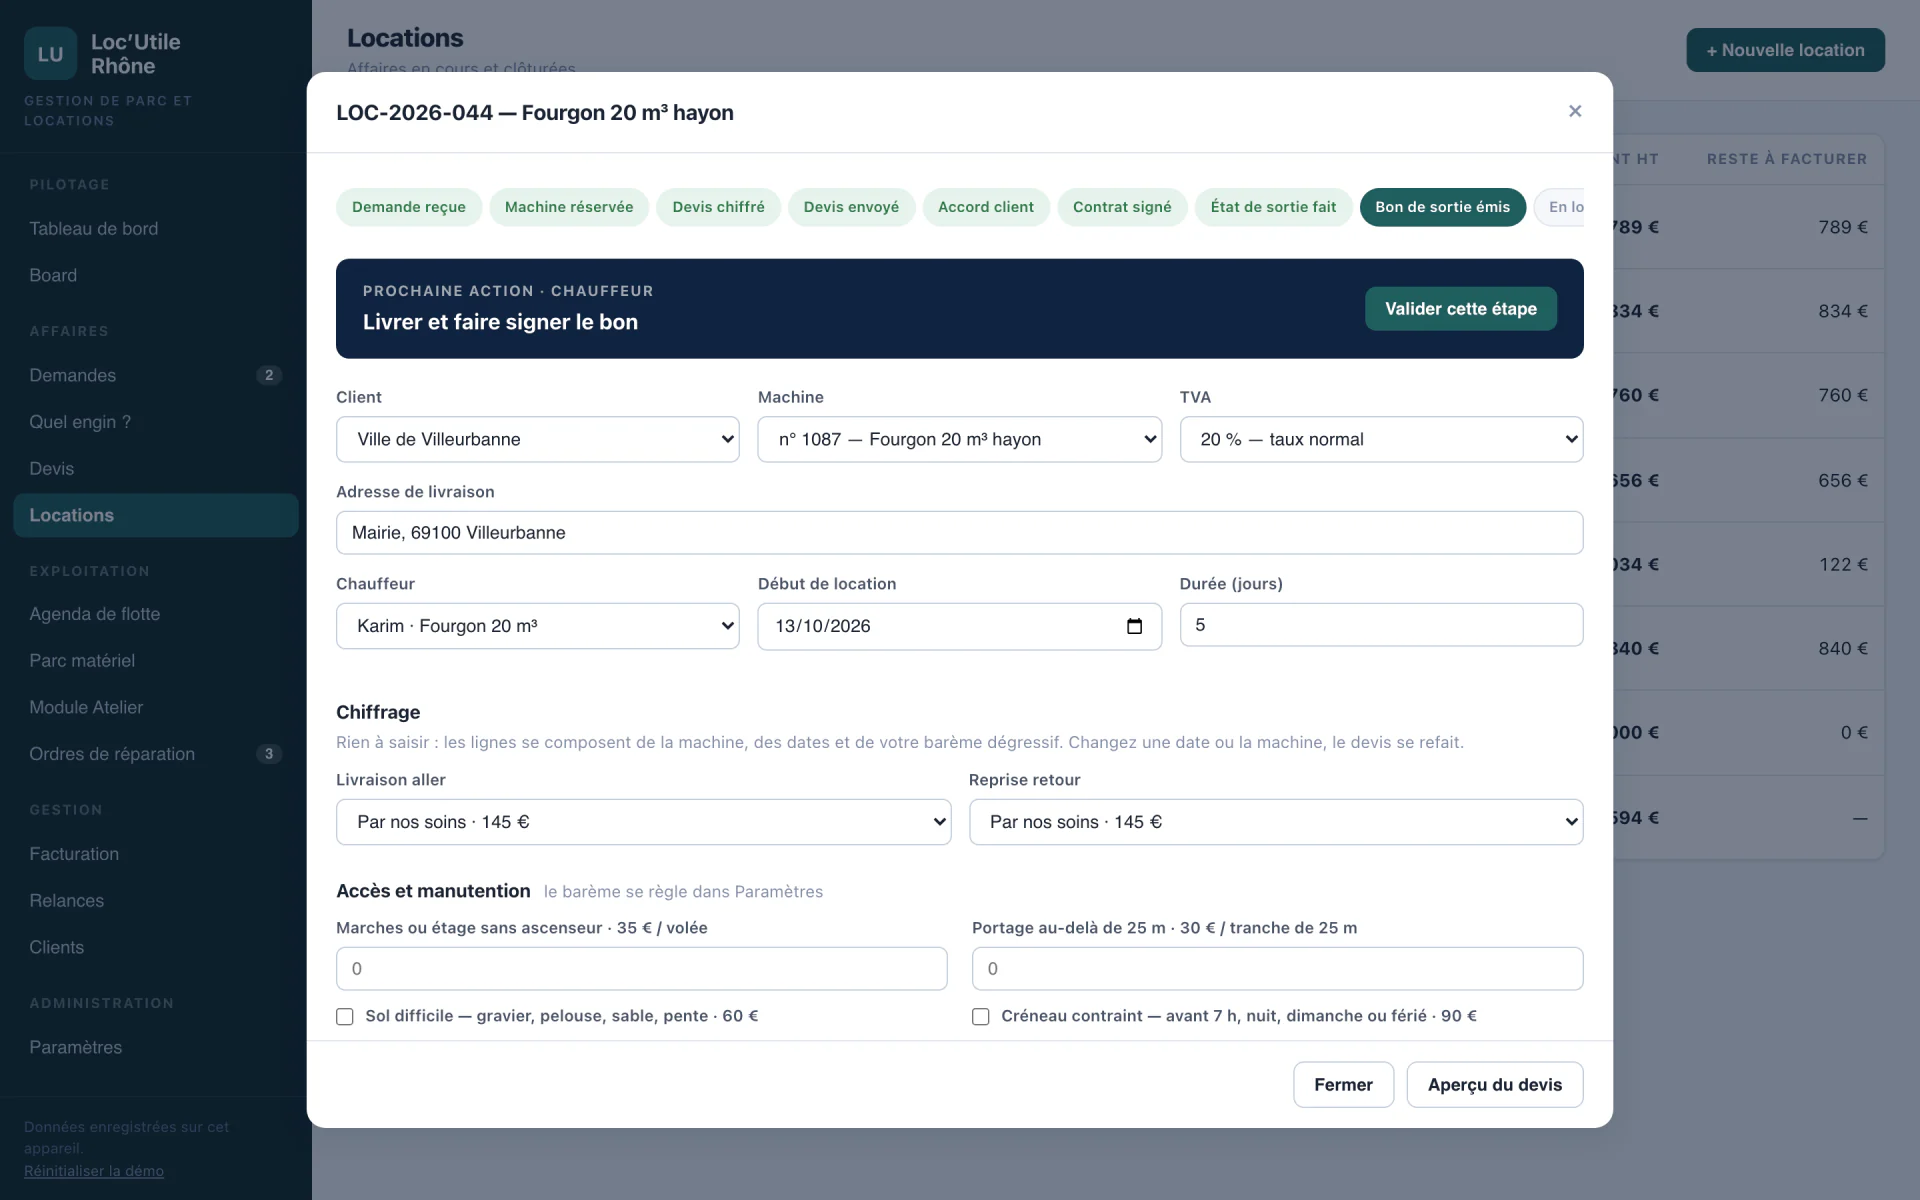1920x1200 pixels.
Task: Open the Machine selection dropdown
Action: point(960,439)
